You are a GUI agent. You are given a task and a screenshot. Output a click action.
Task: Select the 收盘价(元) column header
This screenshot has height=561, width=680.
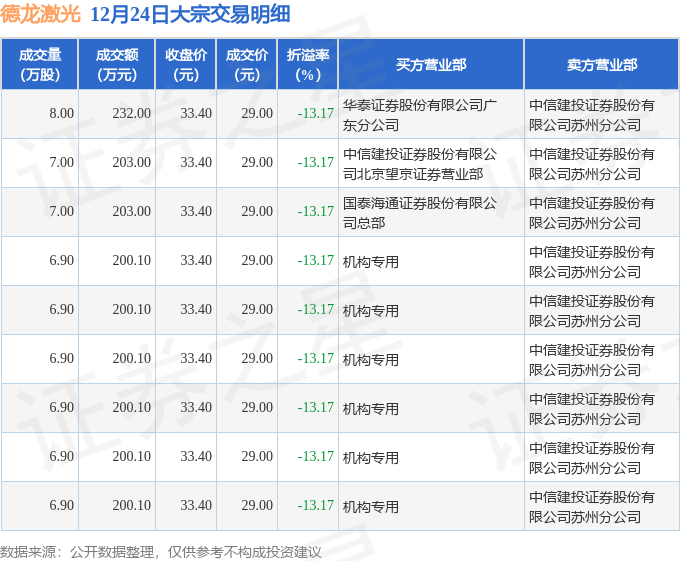pos(186,65)
